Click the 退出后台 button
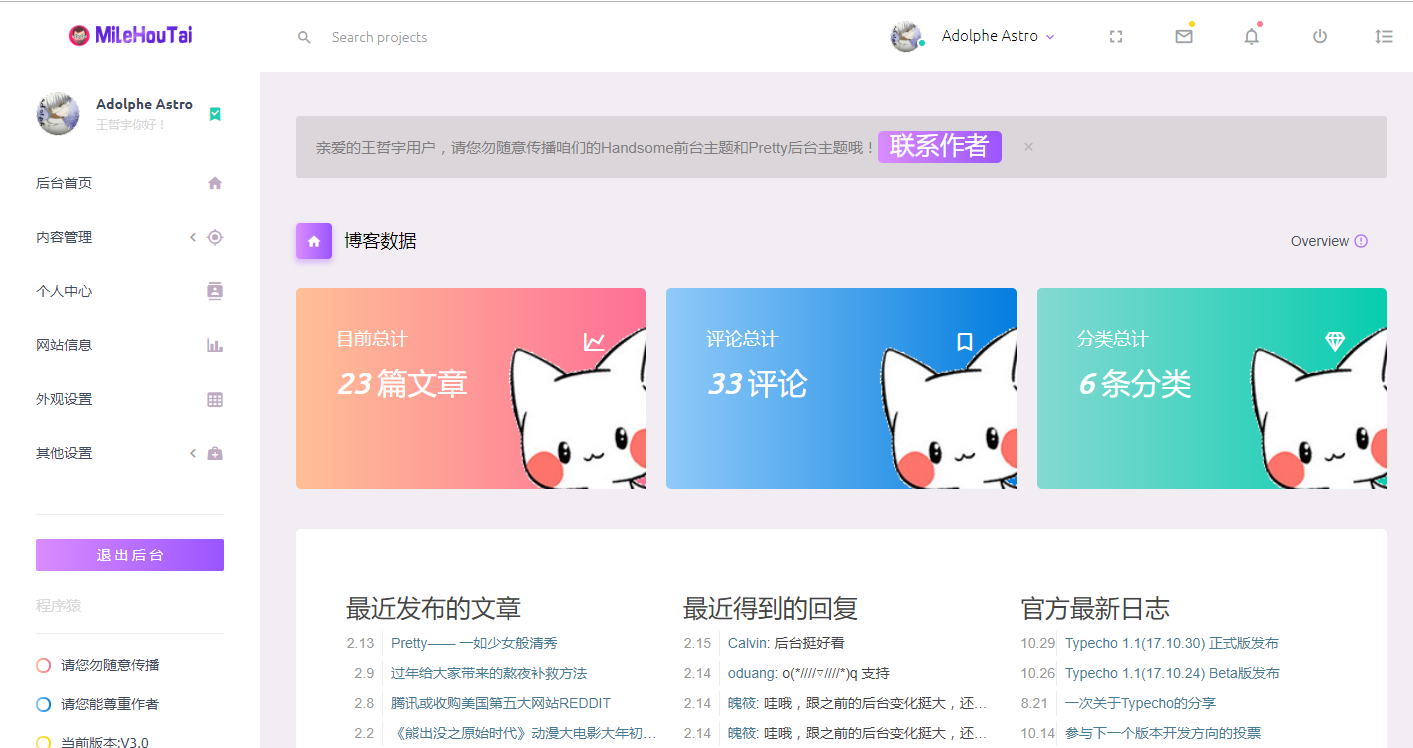 130,555
